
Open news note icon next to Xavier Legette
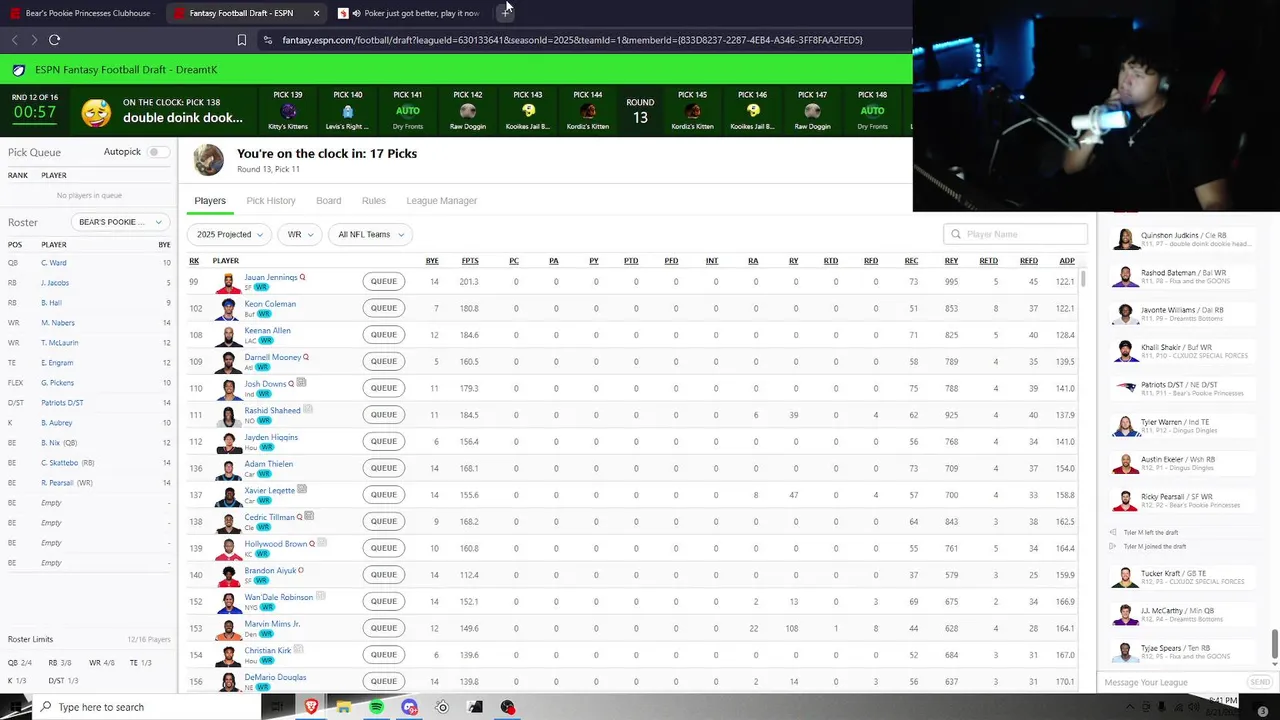tap(302, 490)
